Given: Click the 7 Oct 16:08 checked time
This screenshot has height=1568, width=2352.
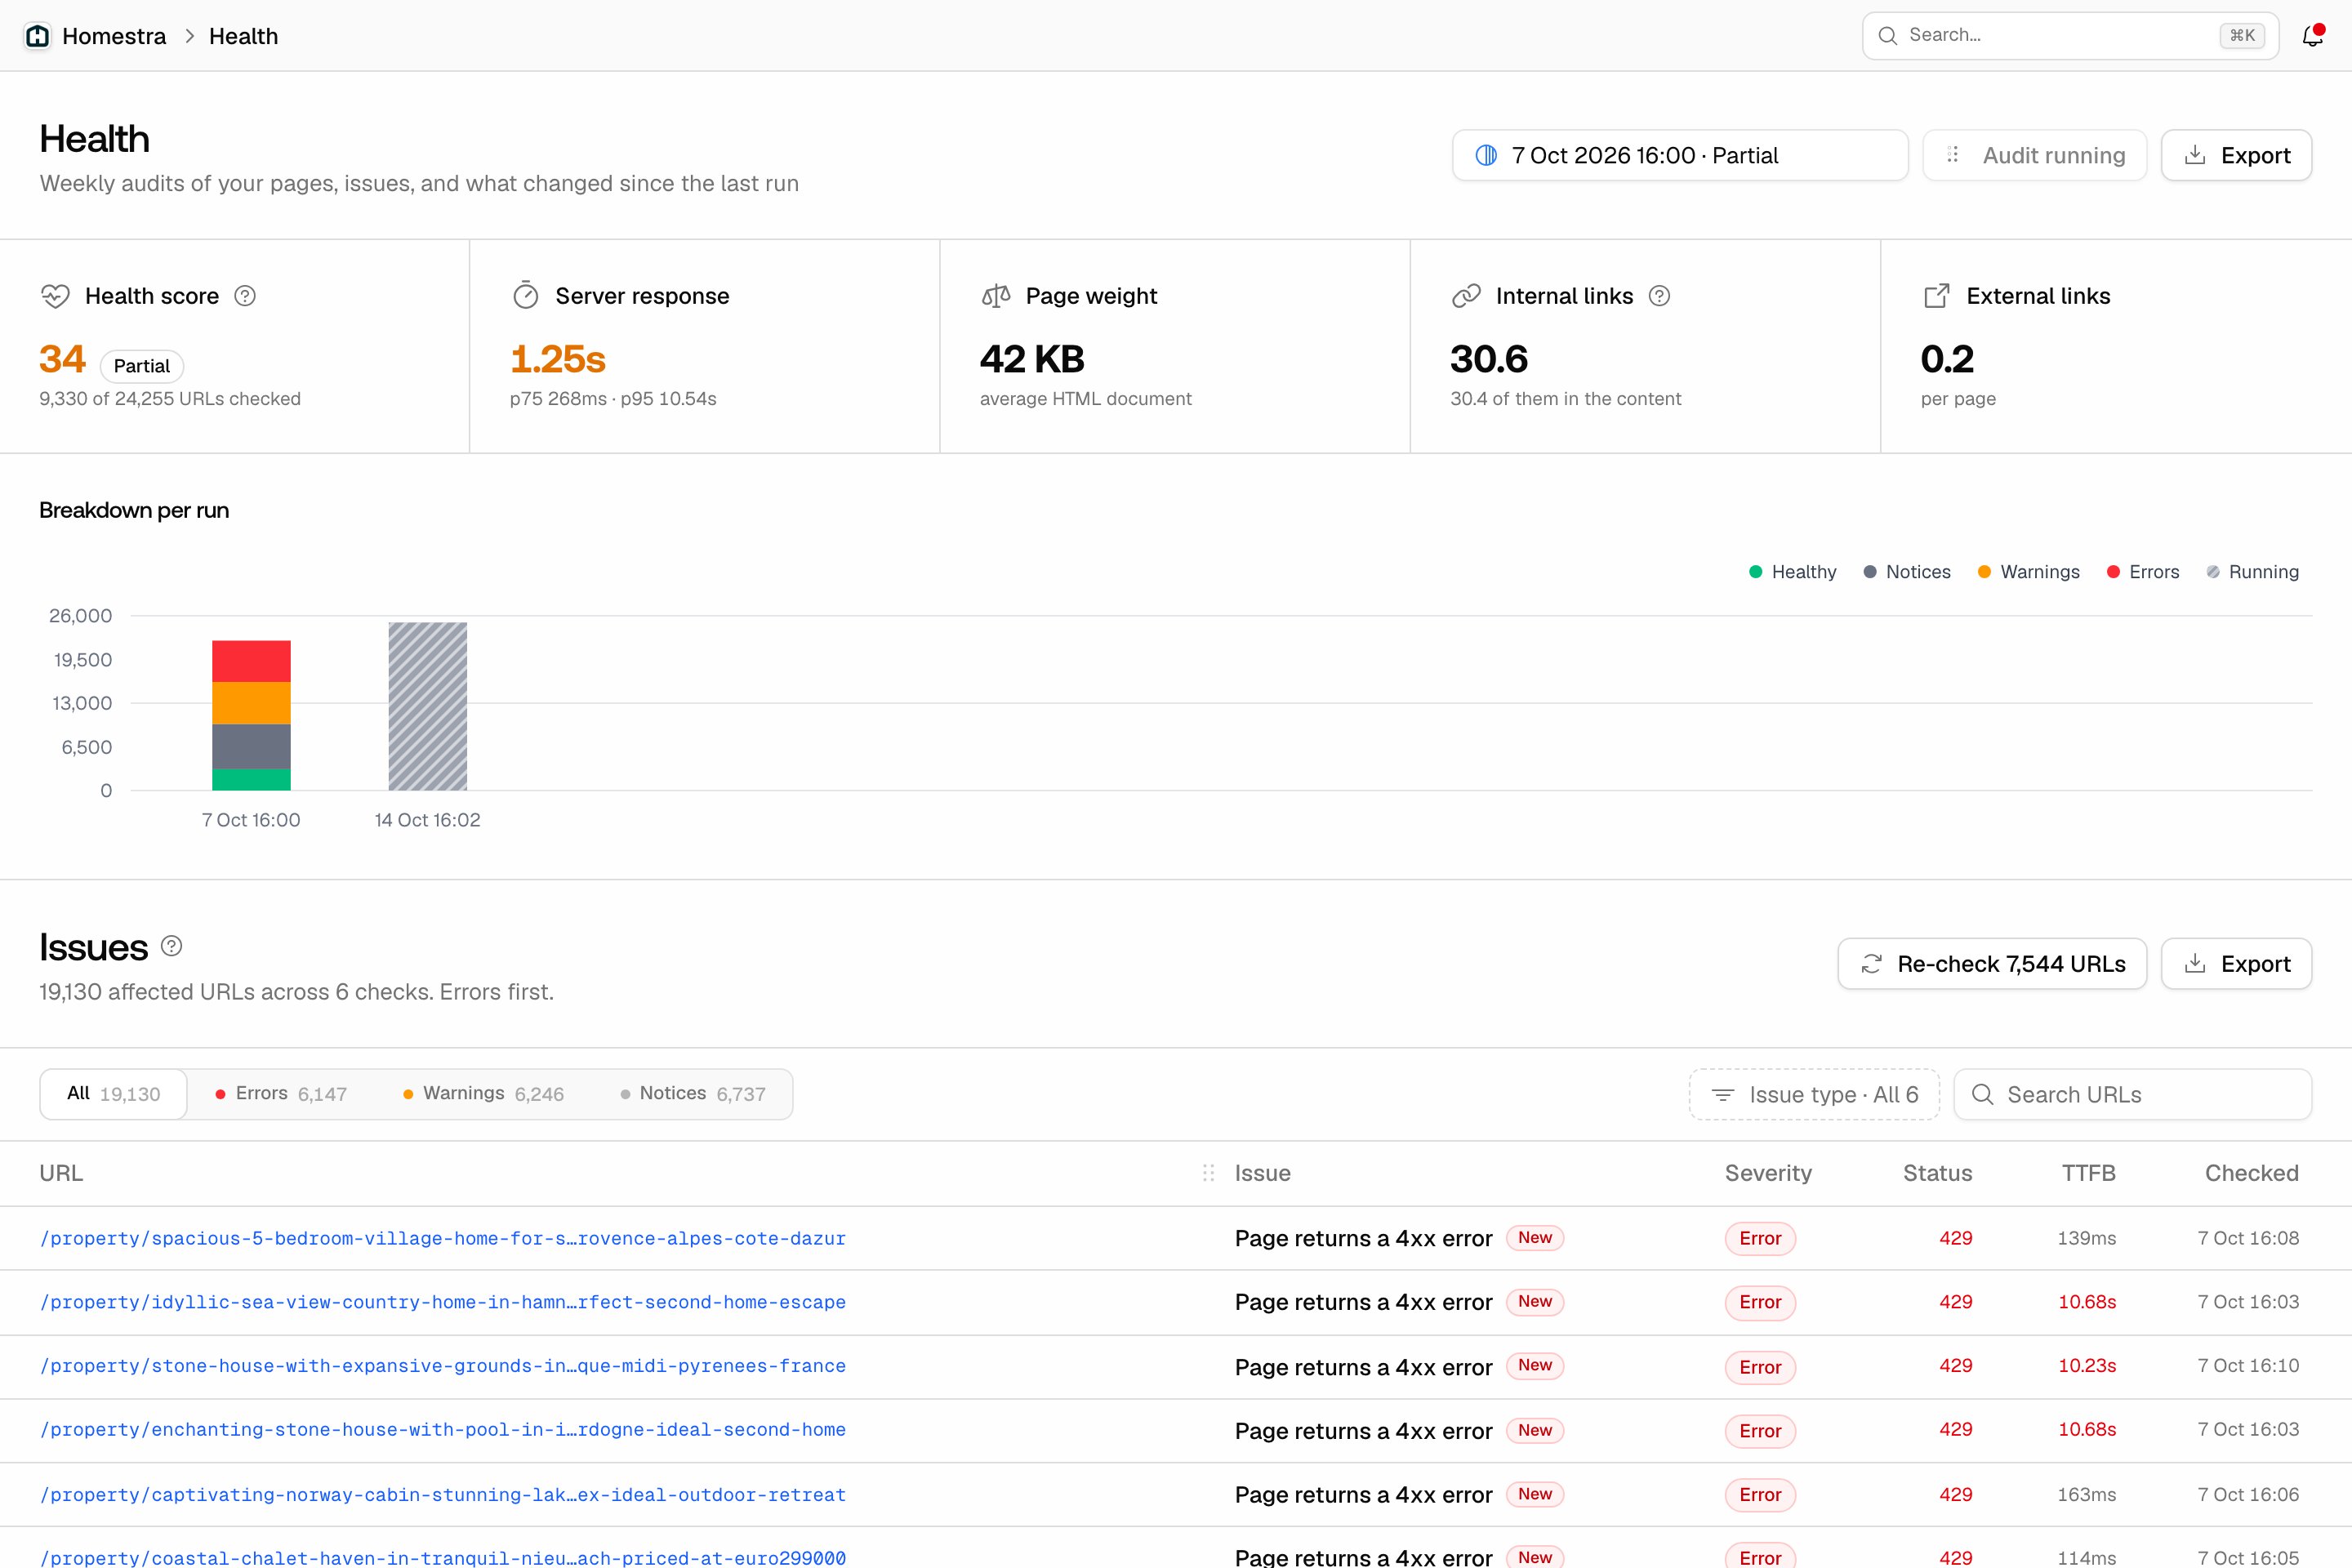Looking at the screenshot, I should pyautogui.click(x=2248, y=1238).
